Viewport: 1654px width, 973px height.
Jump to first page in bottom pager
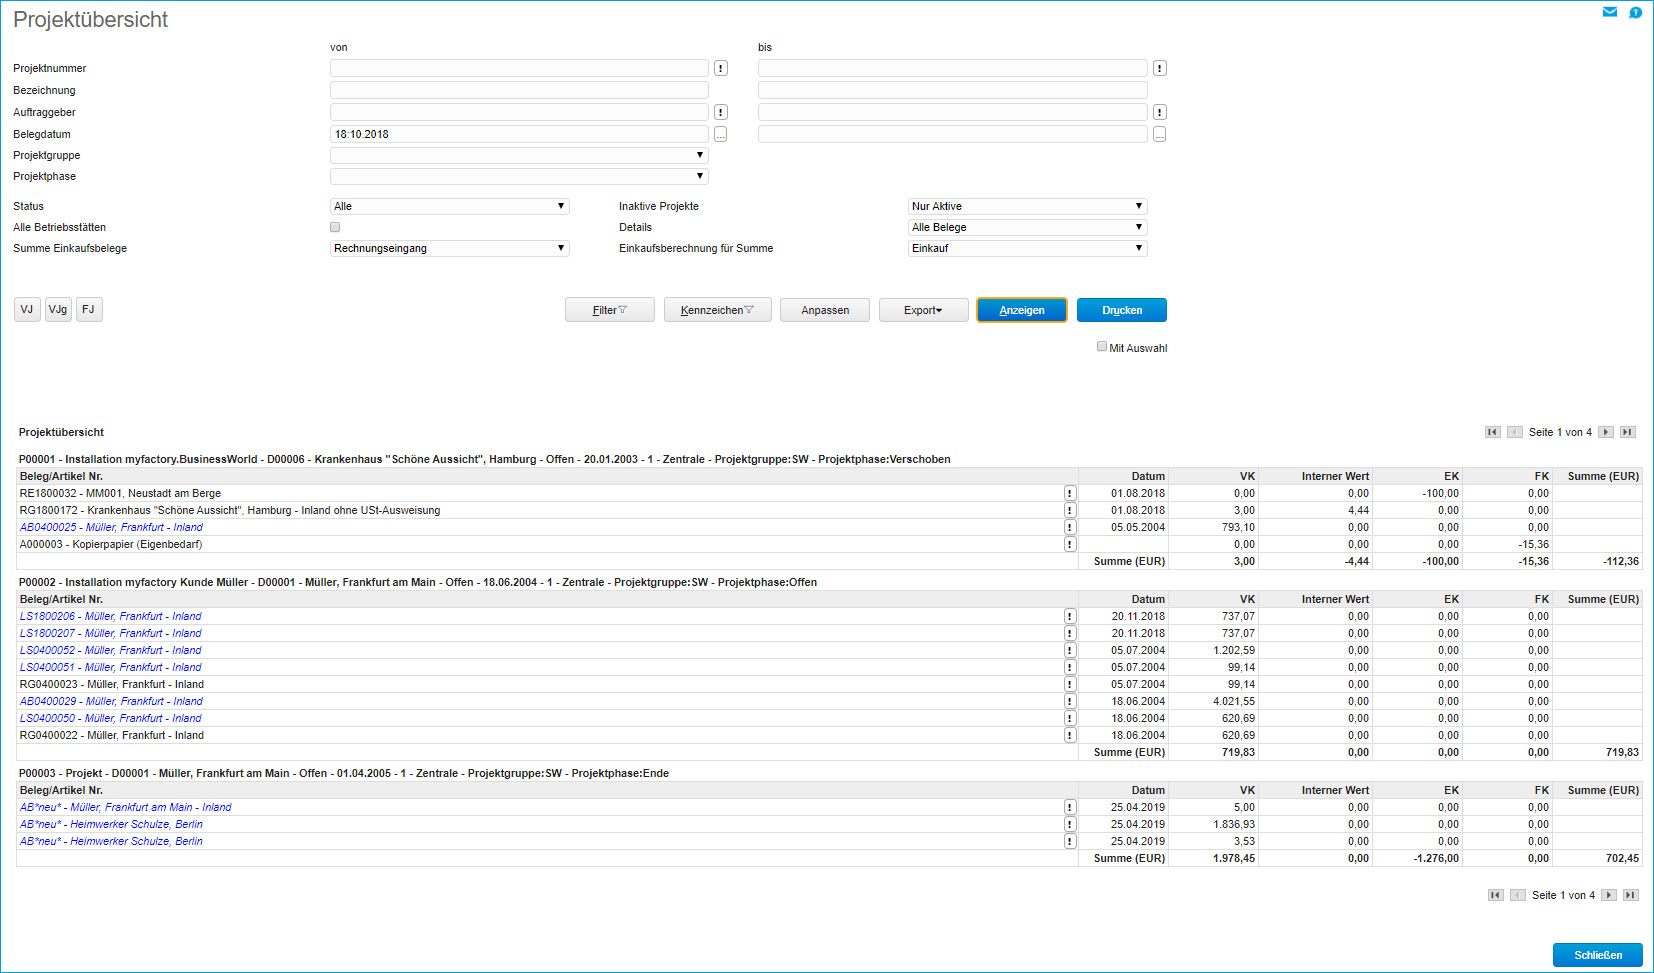pyautogui.click(x=1495, y=895)
